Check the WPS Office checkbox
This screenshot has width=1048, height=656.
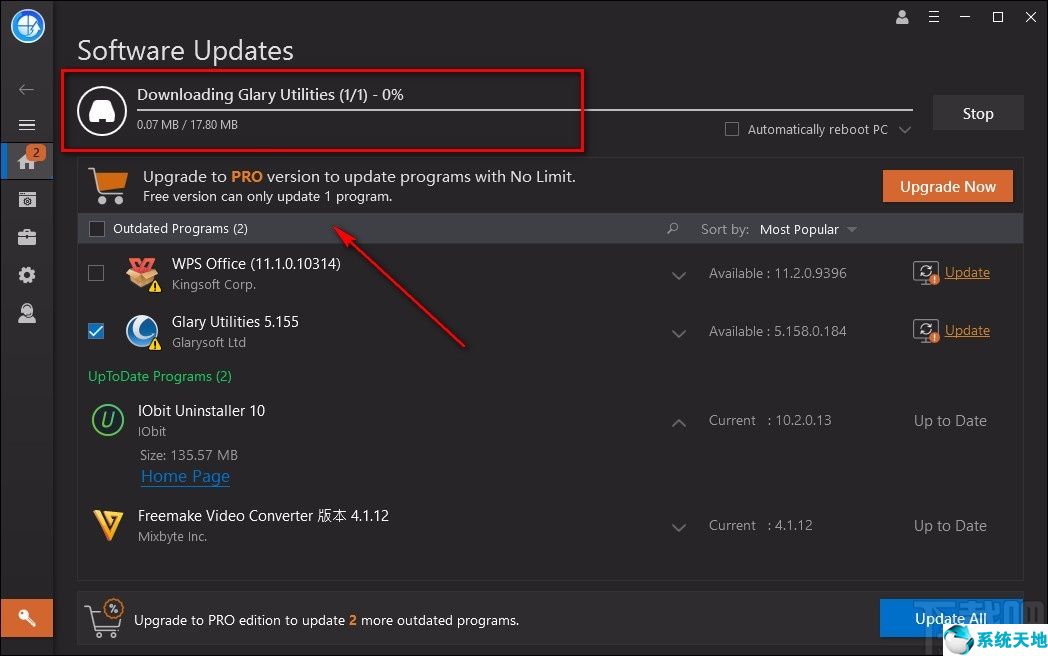tap(96, 273)
